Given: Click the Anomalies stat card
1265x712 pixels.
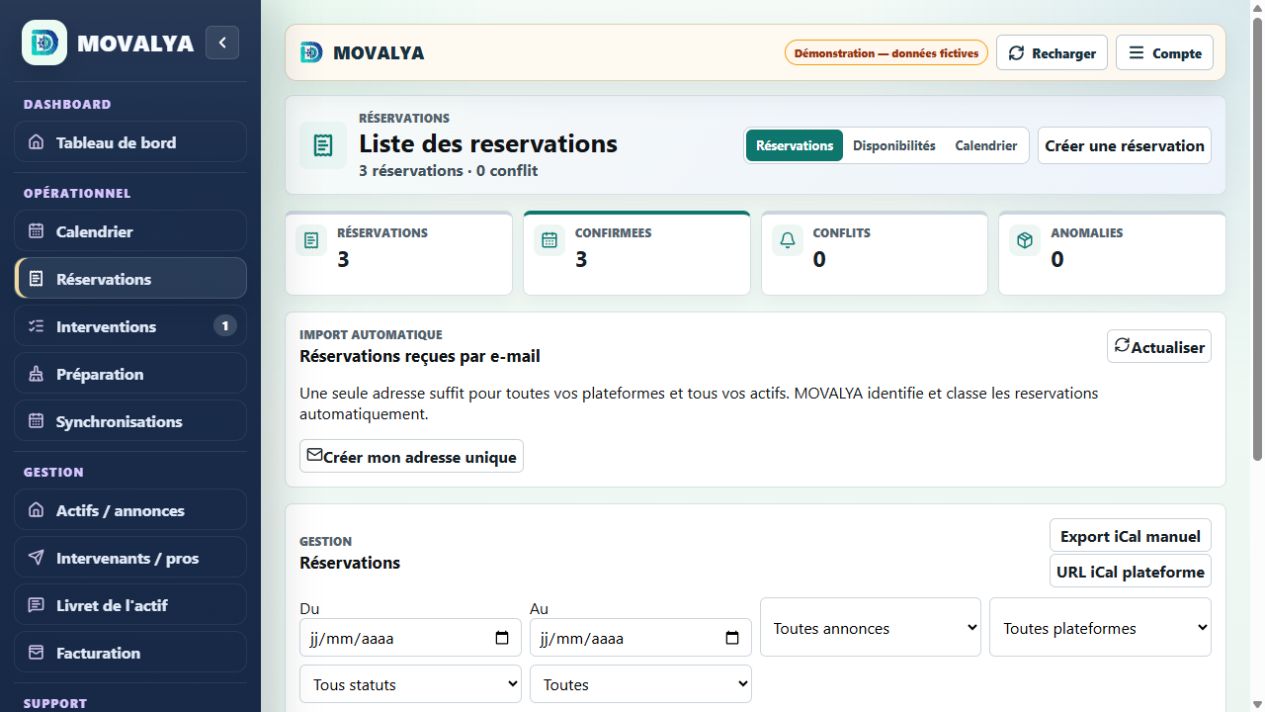Looking at the screenshot, I should [1112, 253].
